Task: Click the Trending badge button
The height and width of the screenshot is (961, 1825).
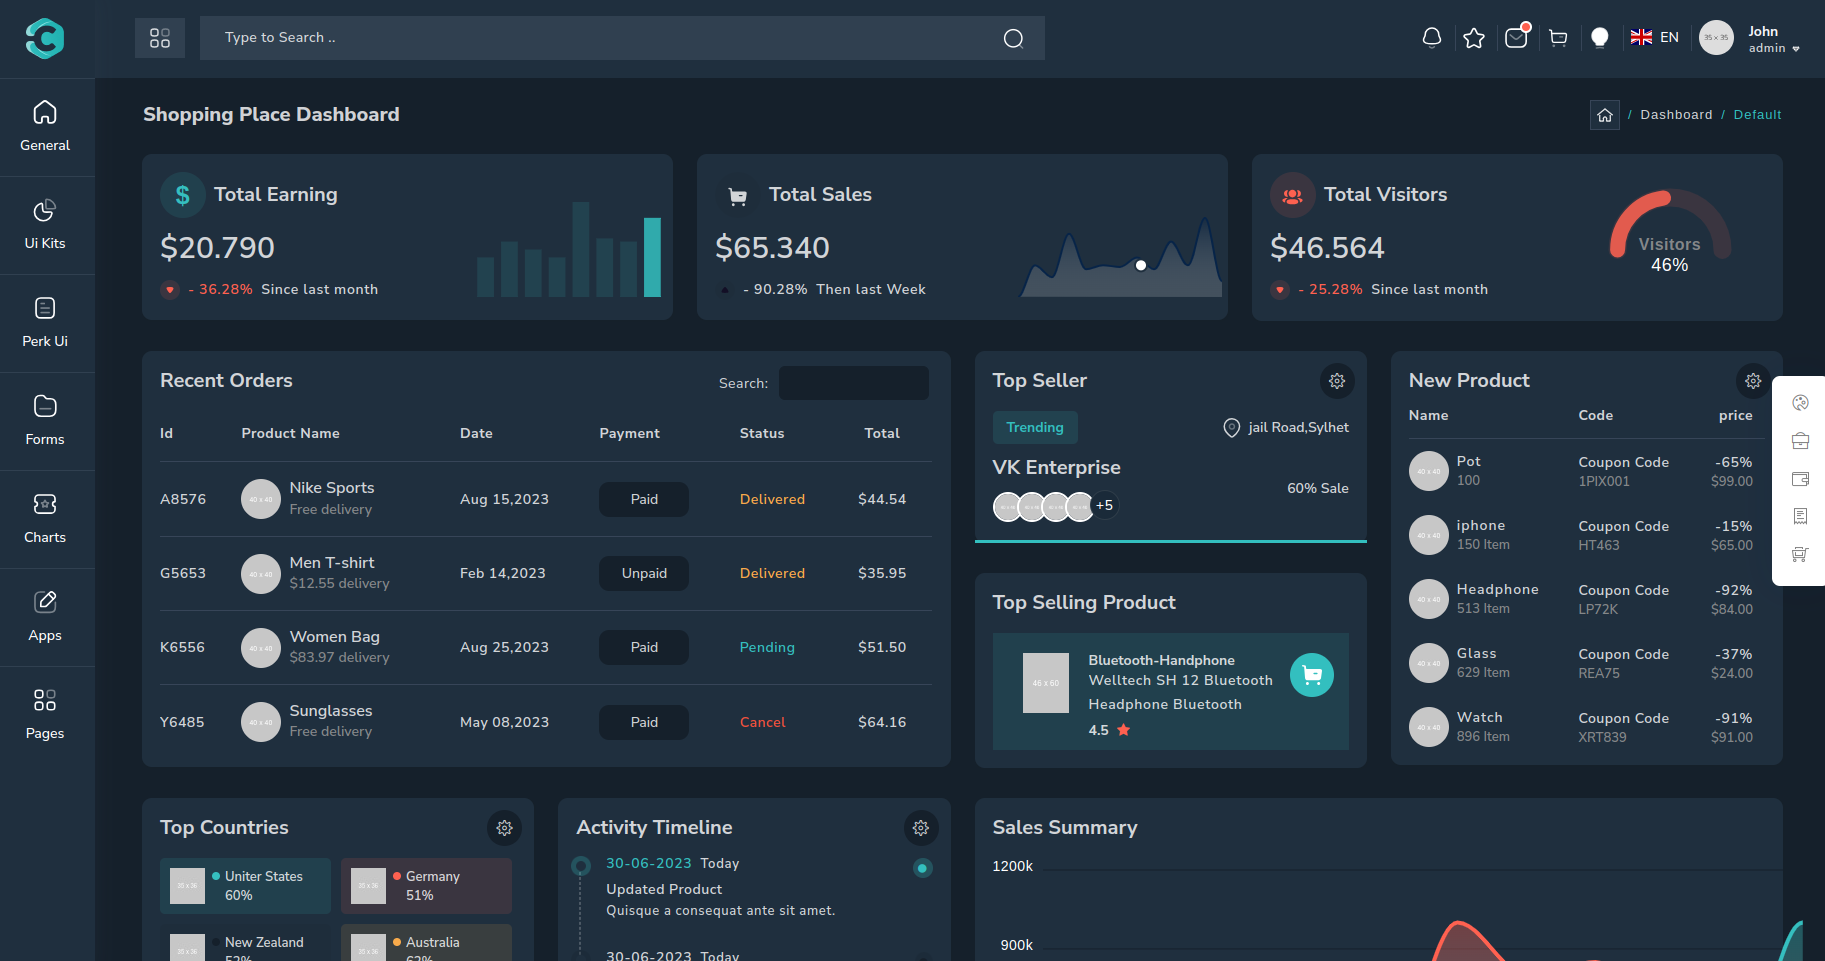Action: (1035, 427)
